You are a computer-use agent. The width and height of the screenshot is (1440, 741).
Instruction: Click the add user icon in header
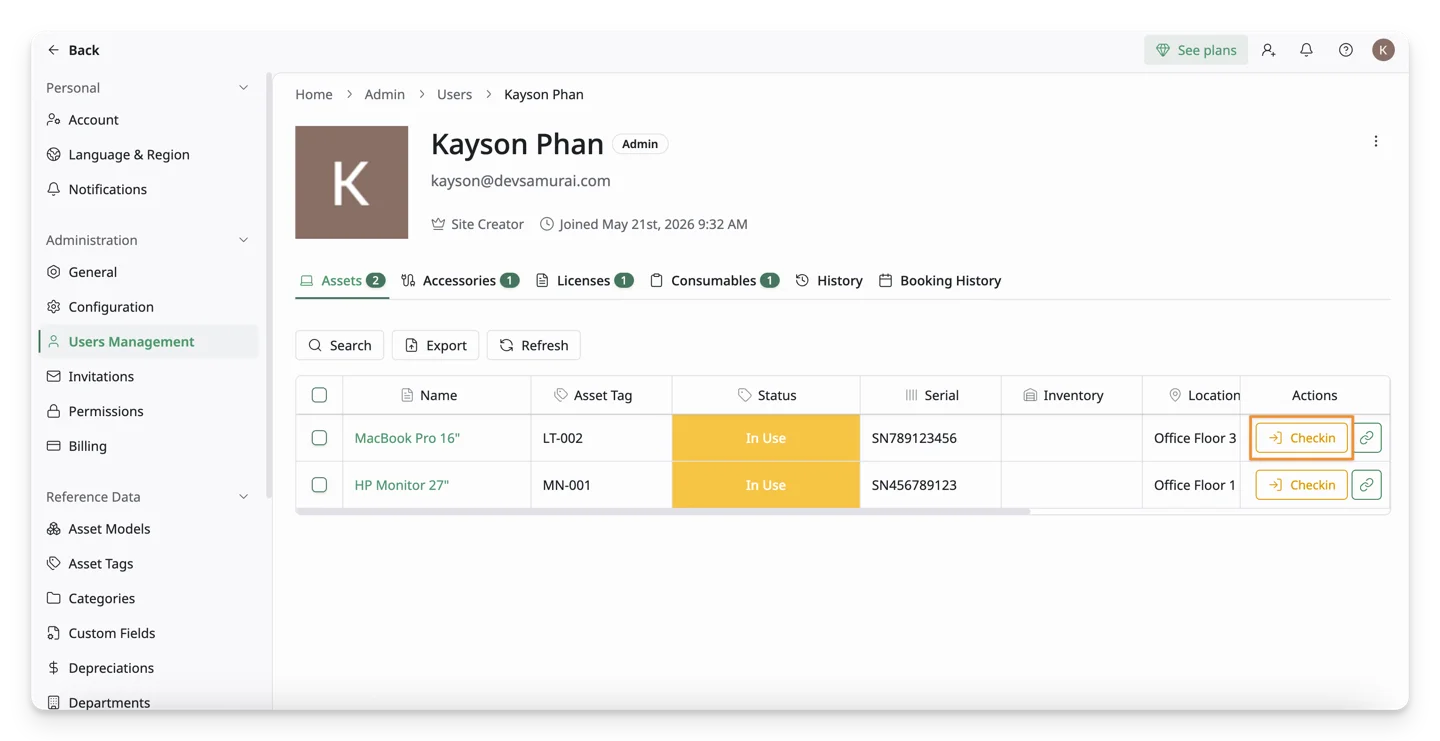click(x=1268, y=50)
